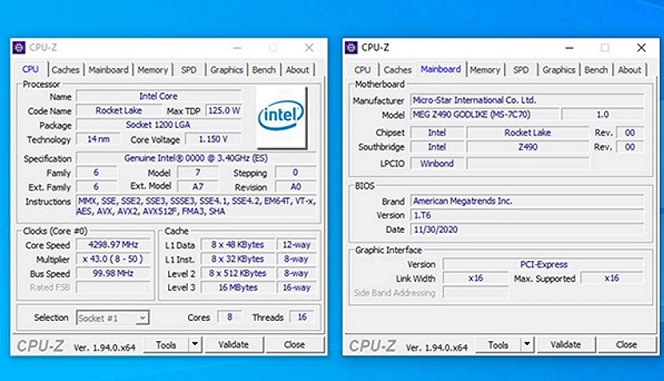664x381 pixels.
Task: Click 'MEG Z490 GODLIKE (MS-7C70)' model field
Action: click(485, 114)
